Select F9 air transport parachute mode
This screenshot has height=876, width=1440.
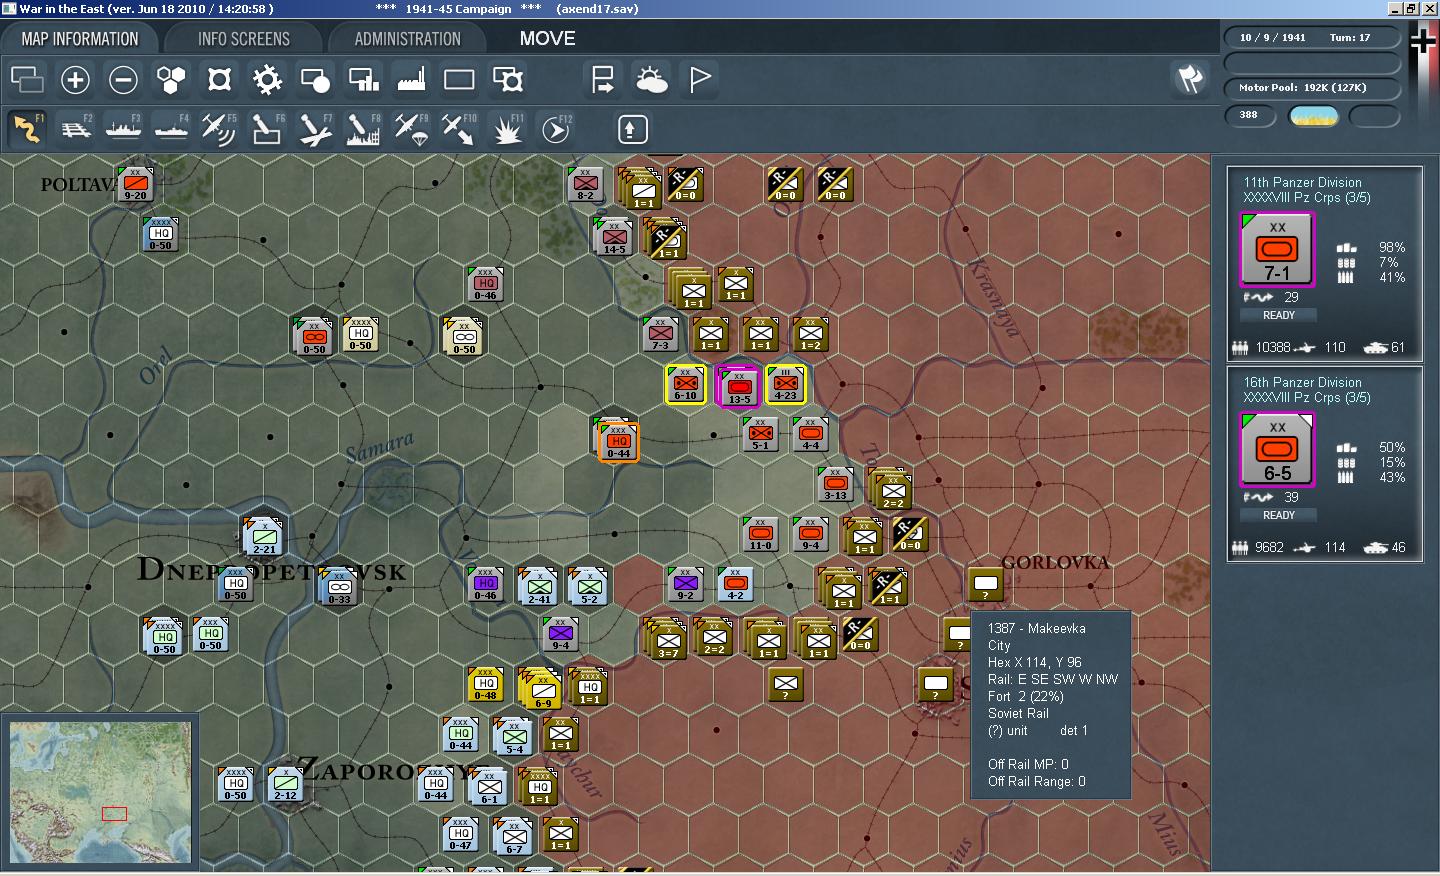click(411, 129)
